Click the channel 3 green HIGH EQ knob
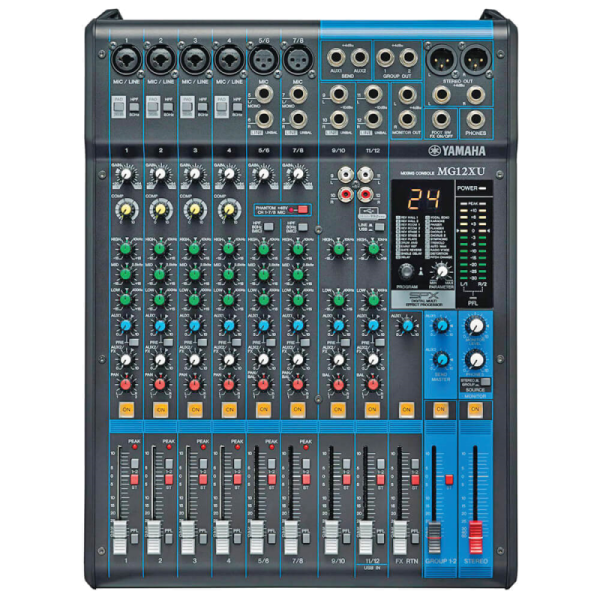Image resolution: width=600 pixels, height=600 pixels. (194, 249)
